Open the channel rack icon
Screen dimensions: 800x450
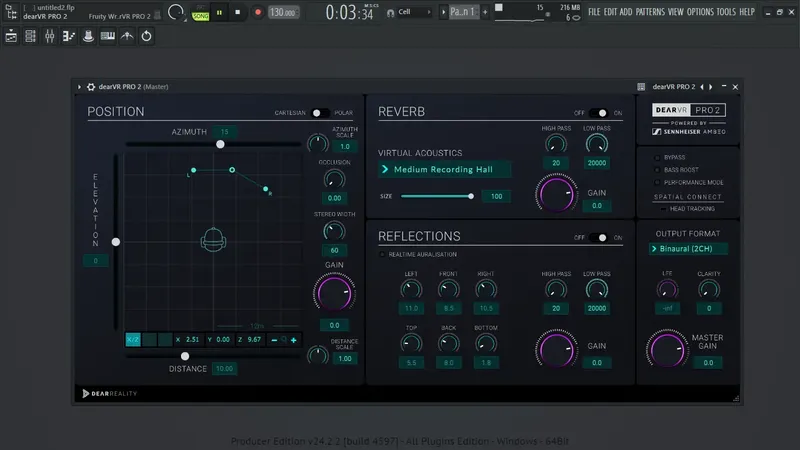click(30, 36)
